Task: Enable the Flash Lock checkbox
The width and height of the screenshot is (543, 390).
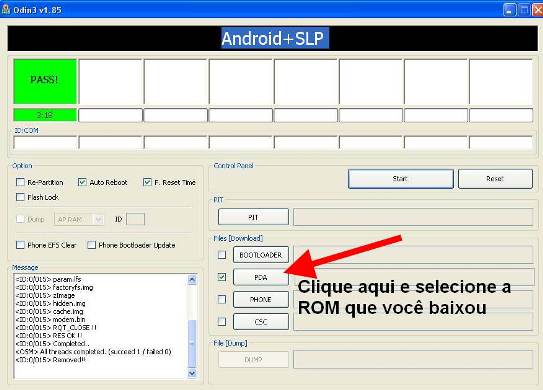Action: click(x=20, y=197)
